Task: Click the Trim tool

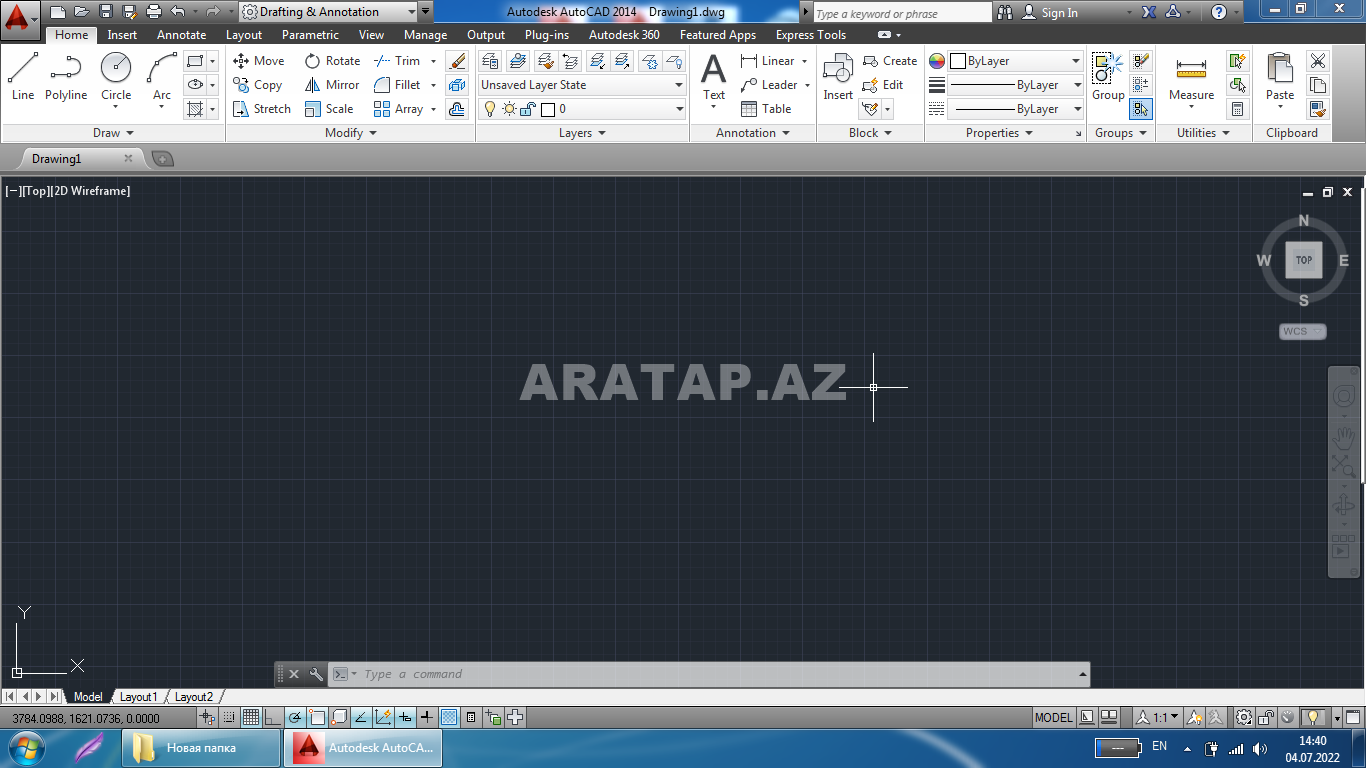Action: point(397,61)
